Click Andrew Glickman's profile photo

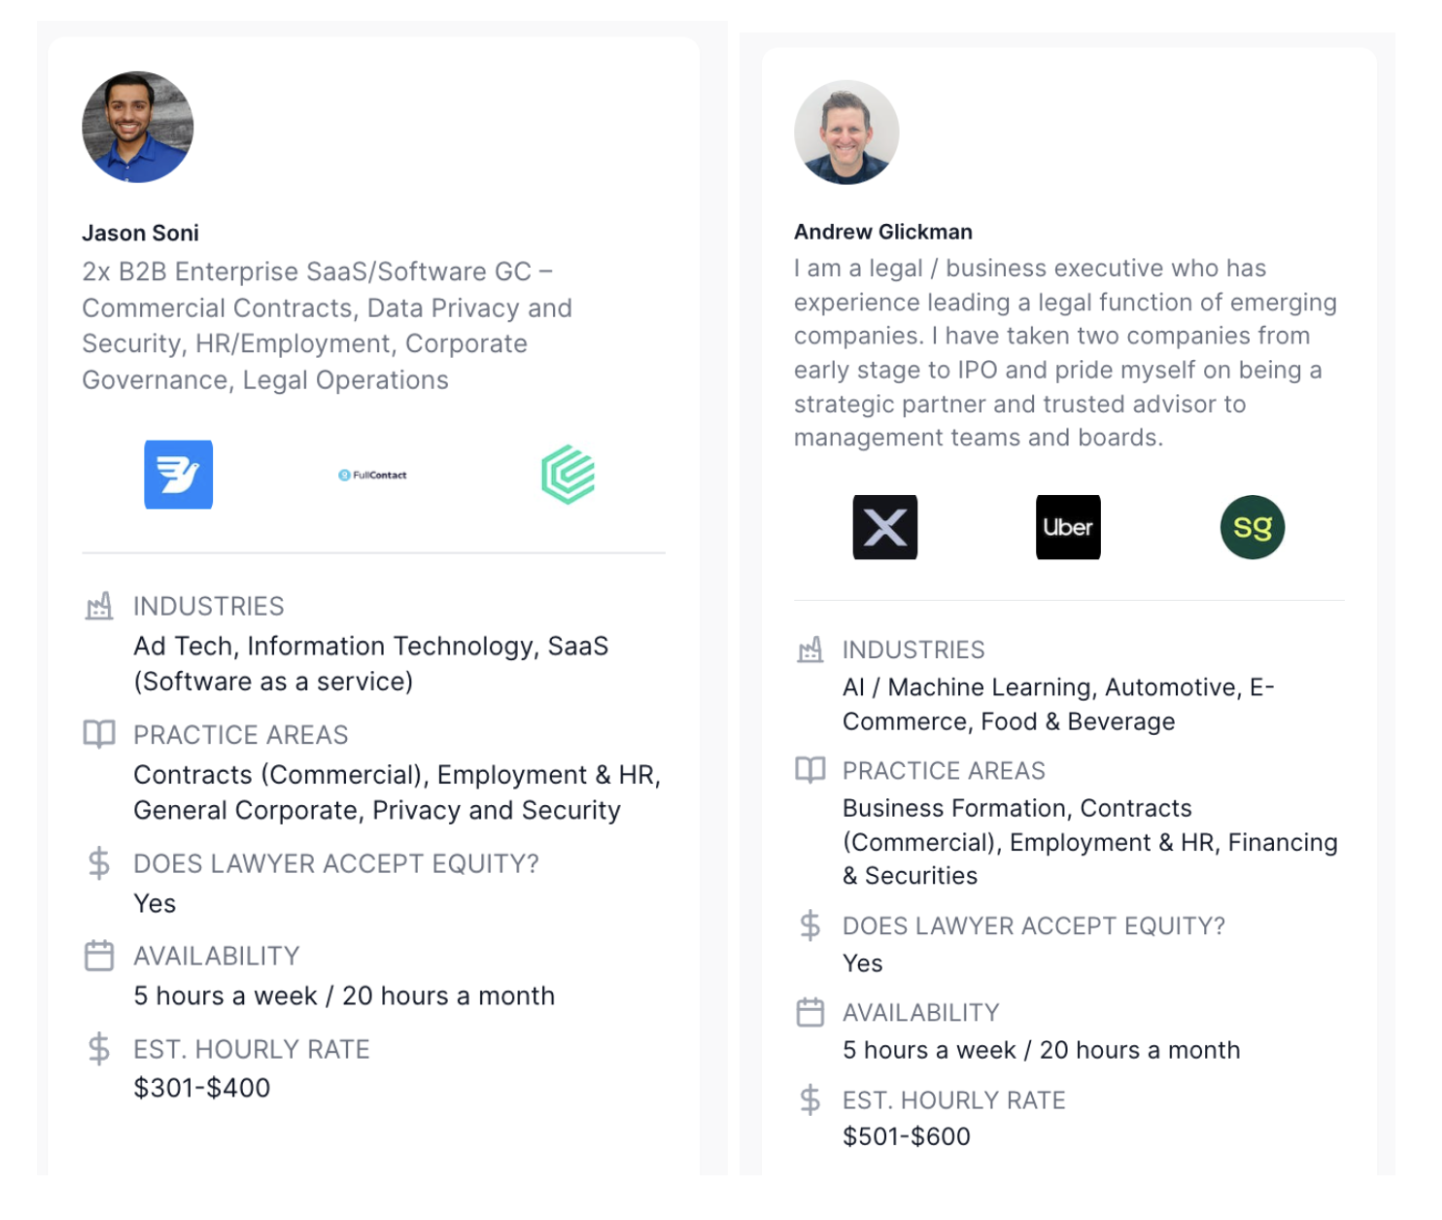click(x=846, y=132)
